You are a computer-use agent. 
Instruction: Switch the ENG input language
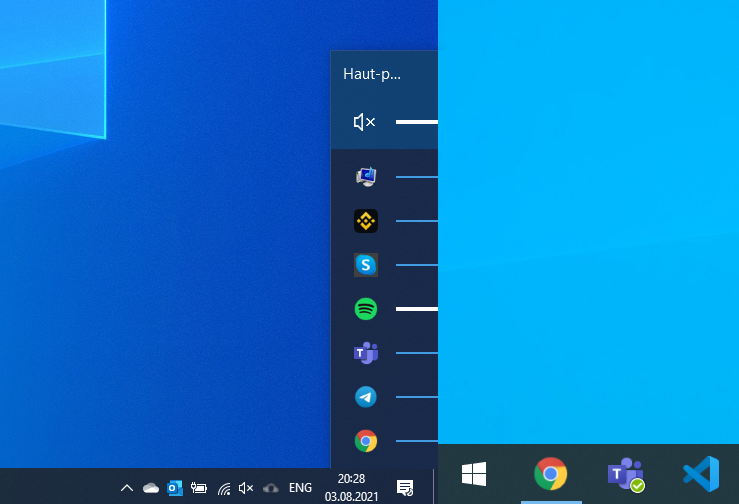point(300,487)
